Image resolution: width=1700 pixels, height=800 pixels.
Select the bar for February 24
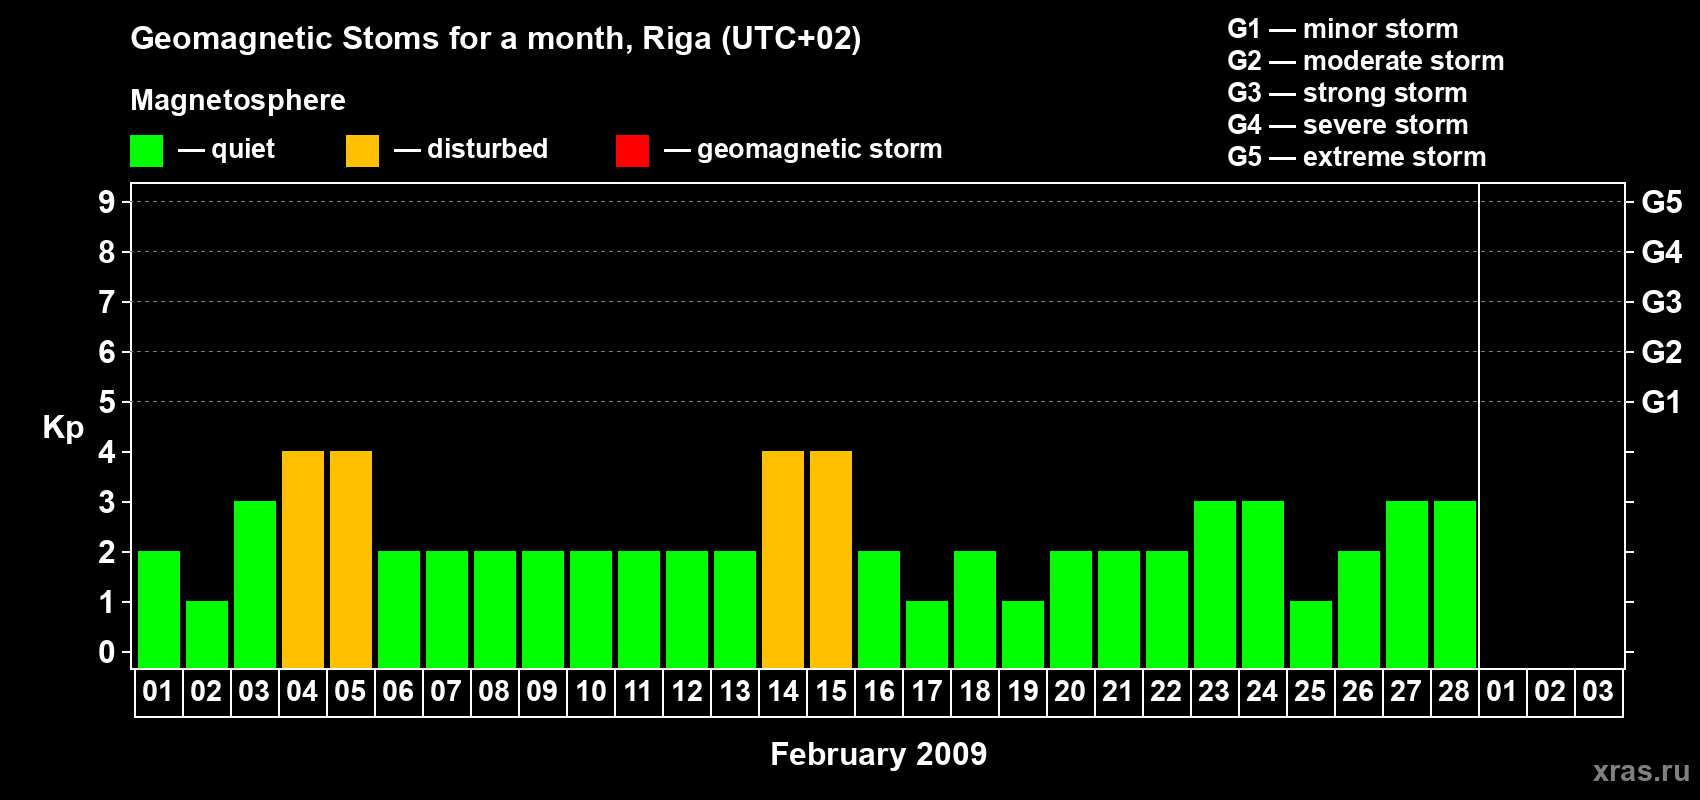(x=1263, y=584)
